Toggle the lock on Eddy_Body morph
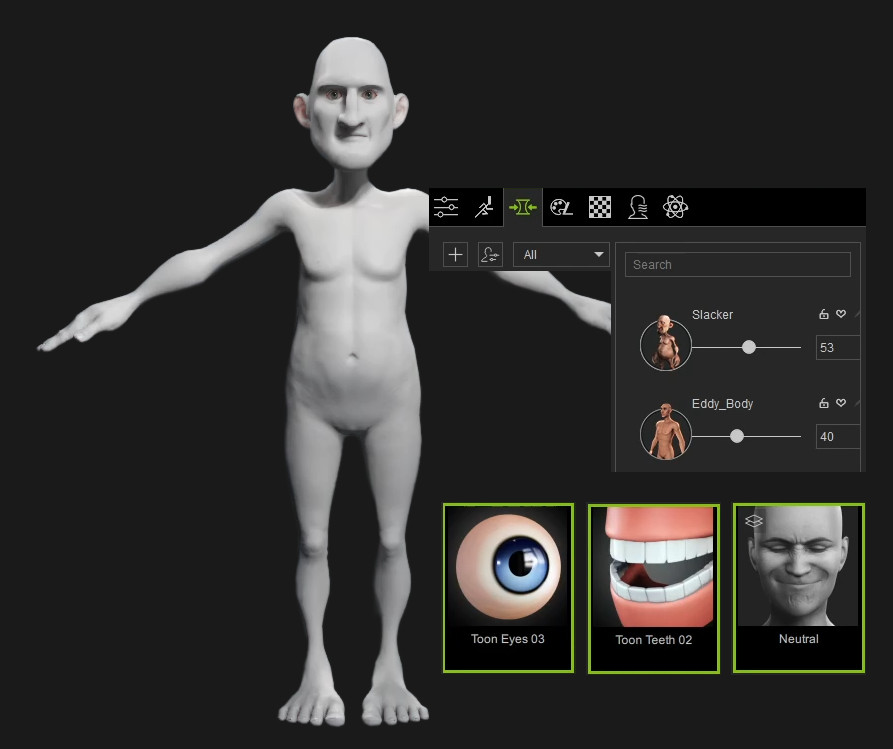 (824, 403)
